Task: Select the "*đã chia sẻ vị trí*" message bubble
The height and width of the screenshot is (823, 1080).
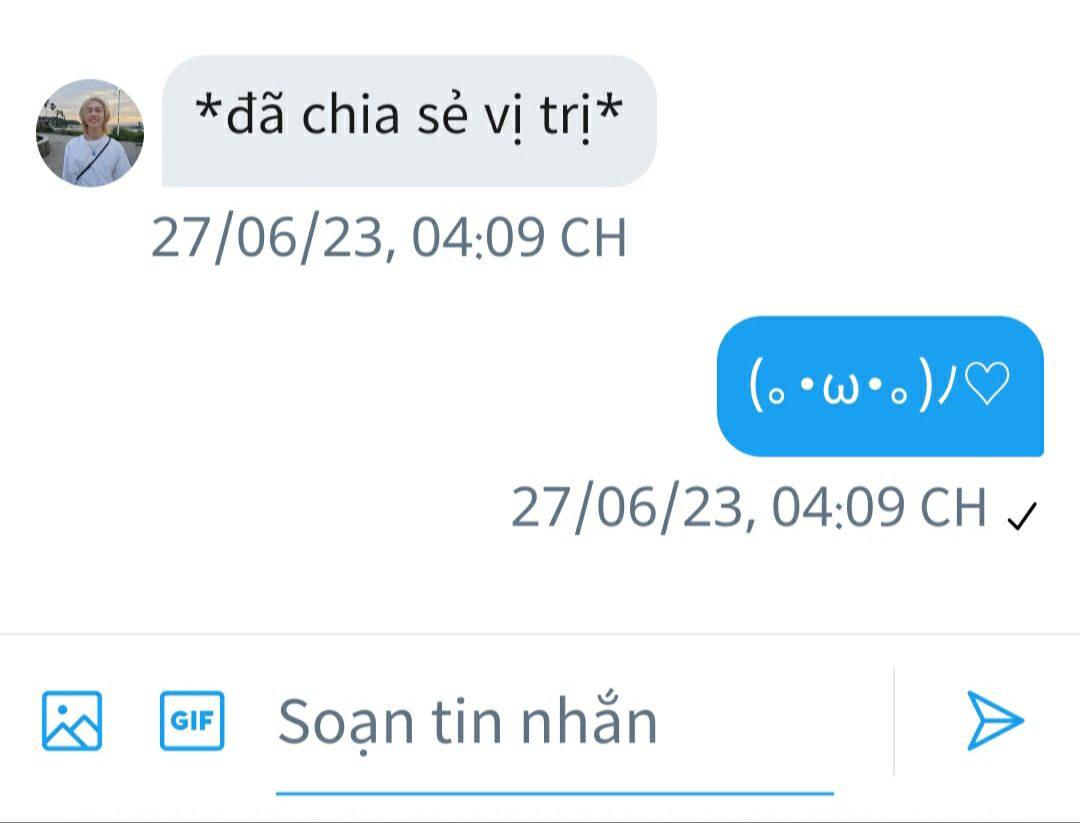Action: coord(409,121)
